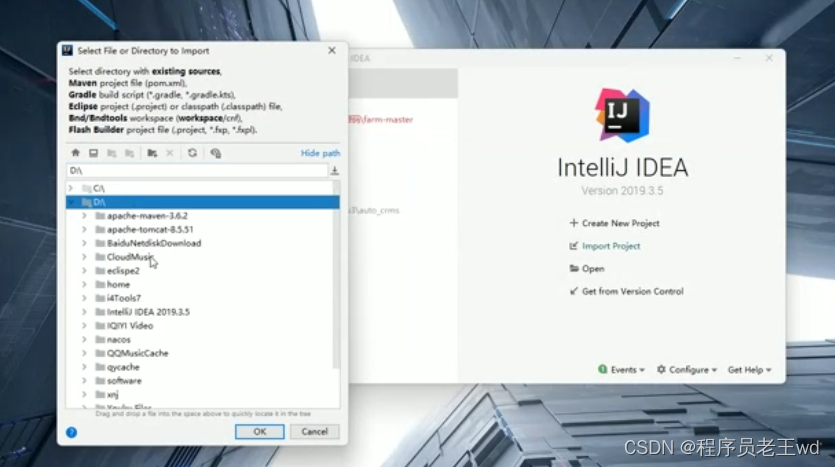Select the Project directory toolbar icon

(111, 153)
